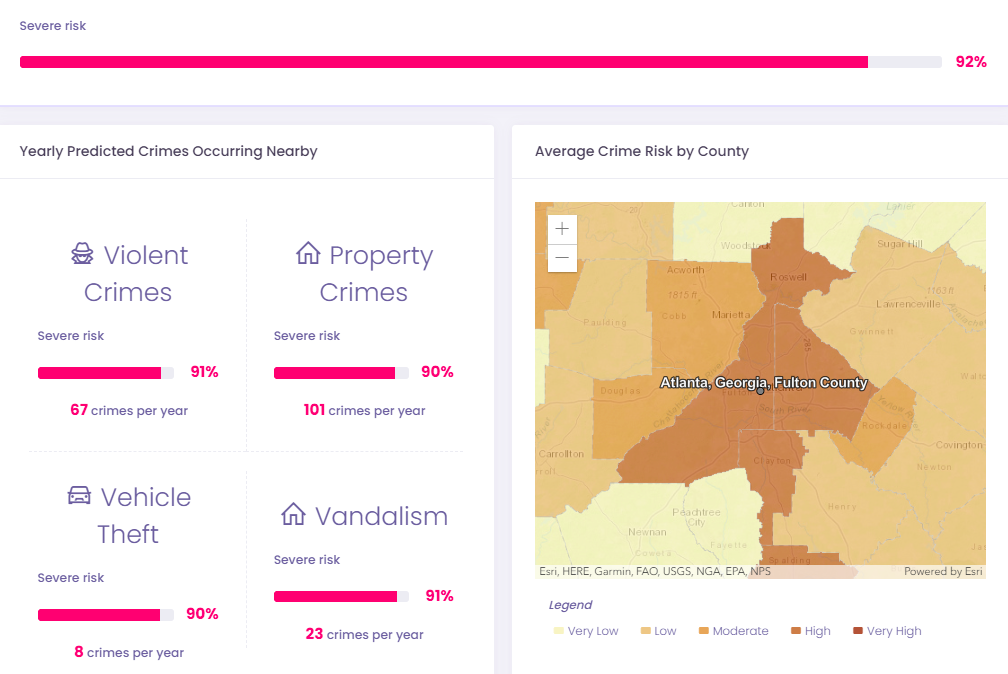Click the Vehicle Theft car icon
Viewport: 1008px width, 674px height.
(79, 495)
